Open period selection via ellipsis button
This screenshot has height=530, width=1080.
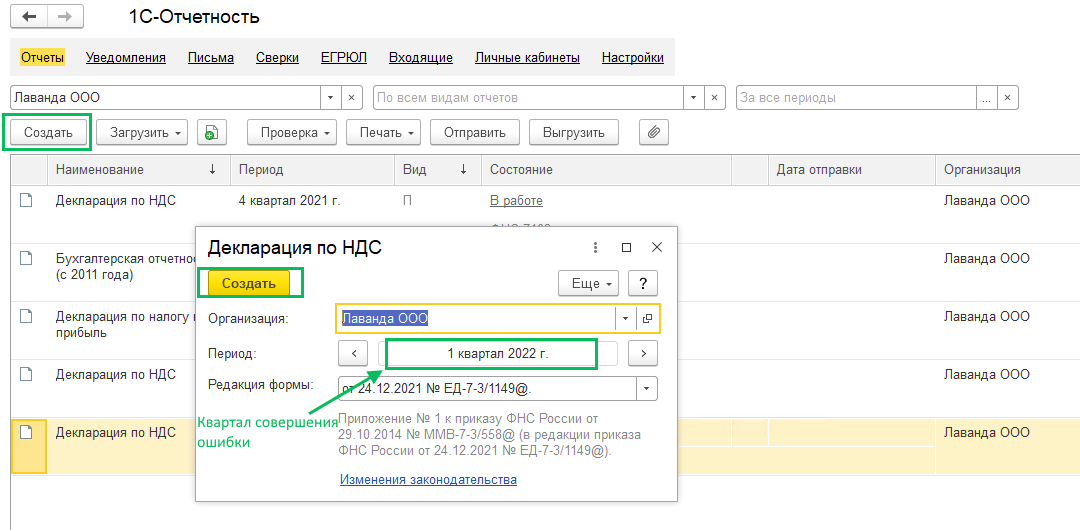986,98
